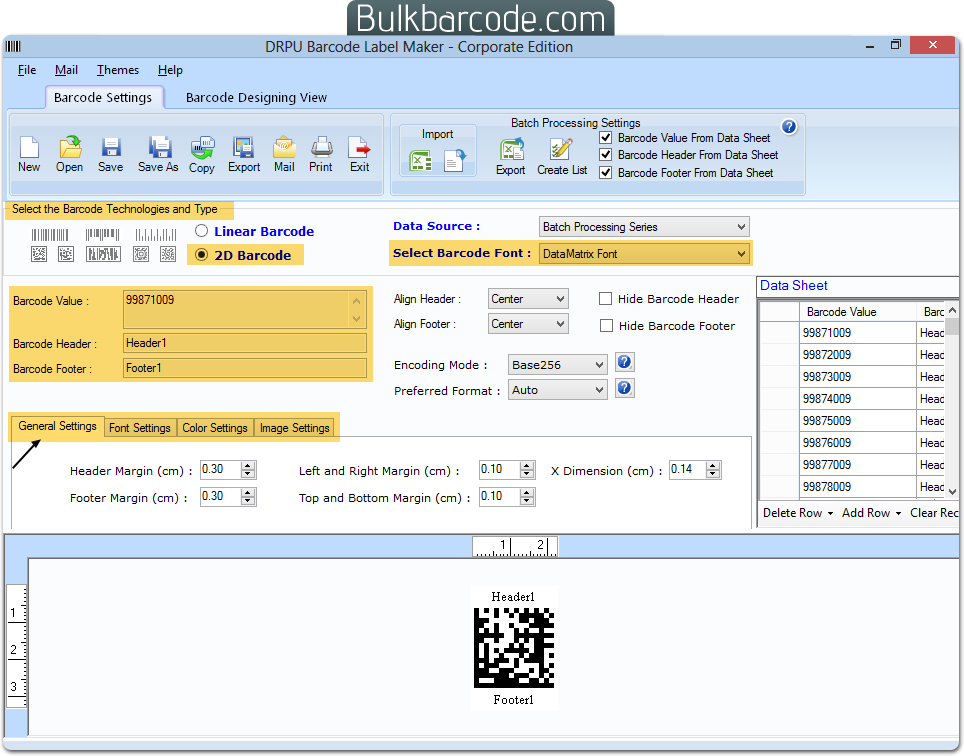The width and height of the screenshot is (964, 756).
Task: Select the Linear Barcode radio button
Action: (201, 230)
